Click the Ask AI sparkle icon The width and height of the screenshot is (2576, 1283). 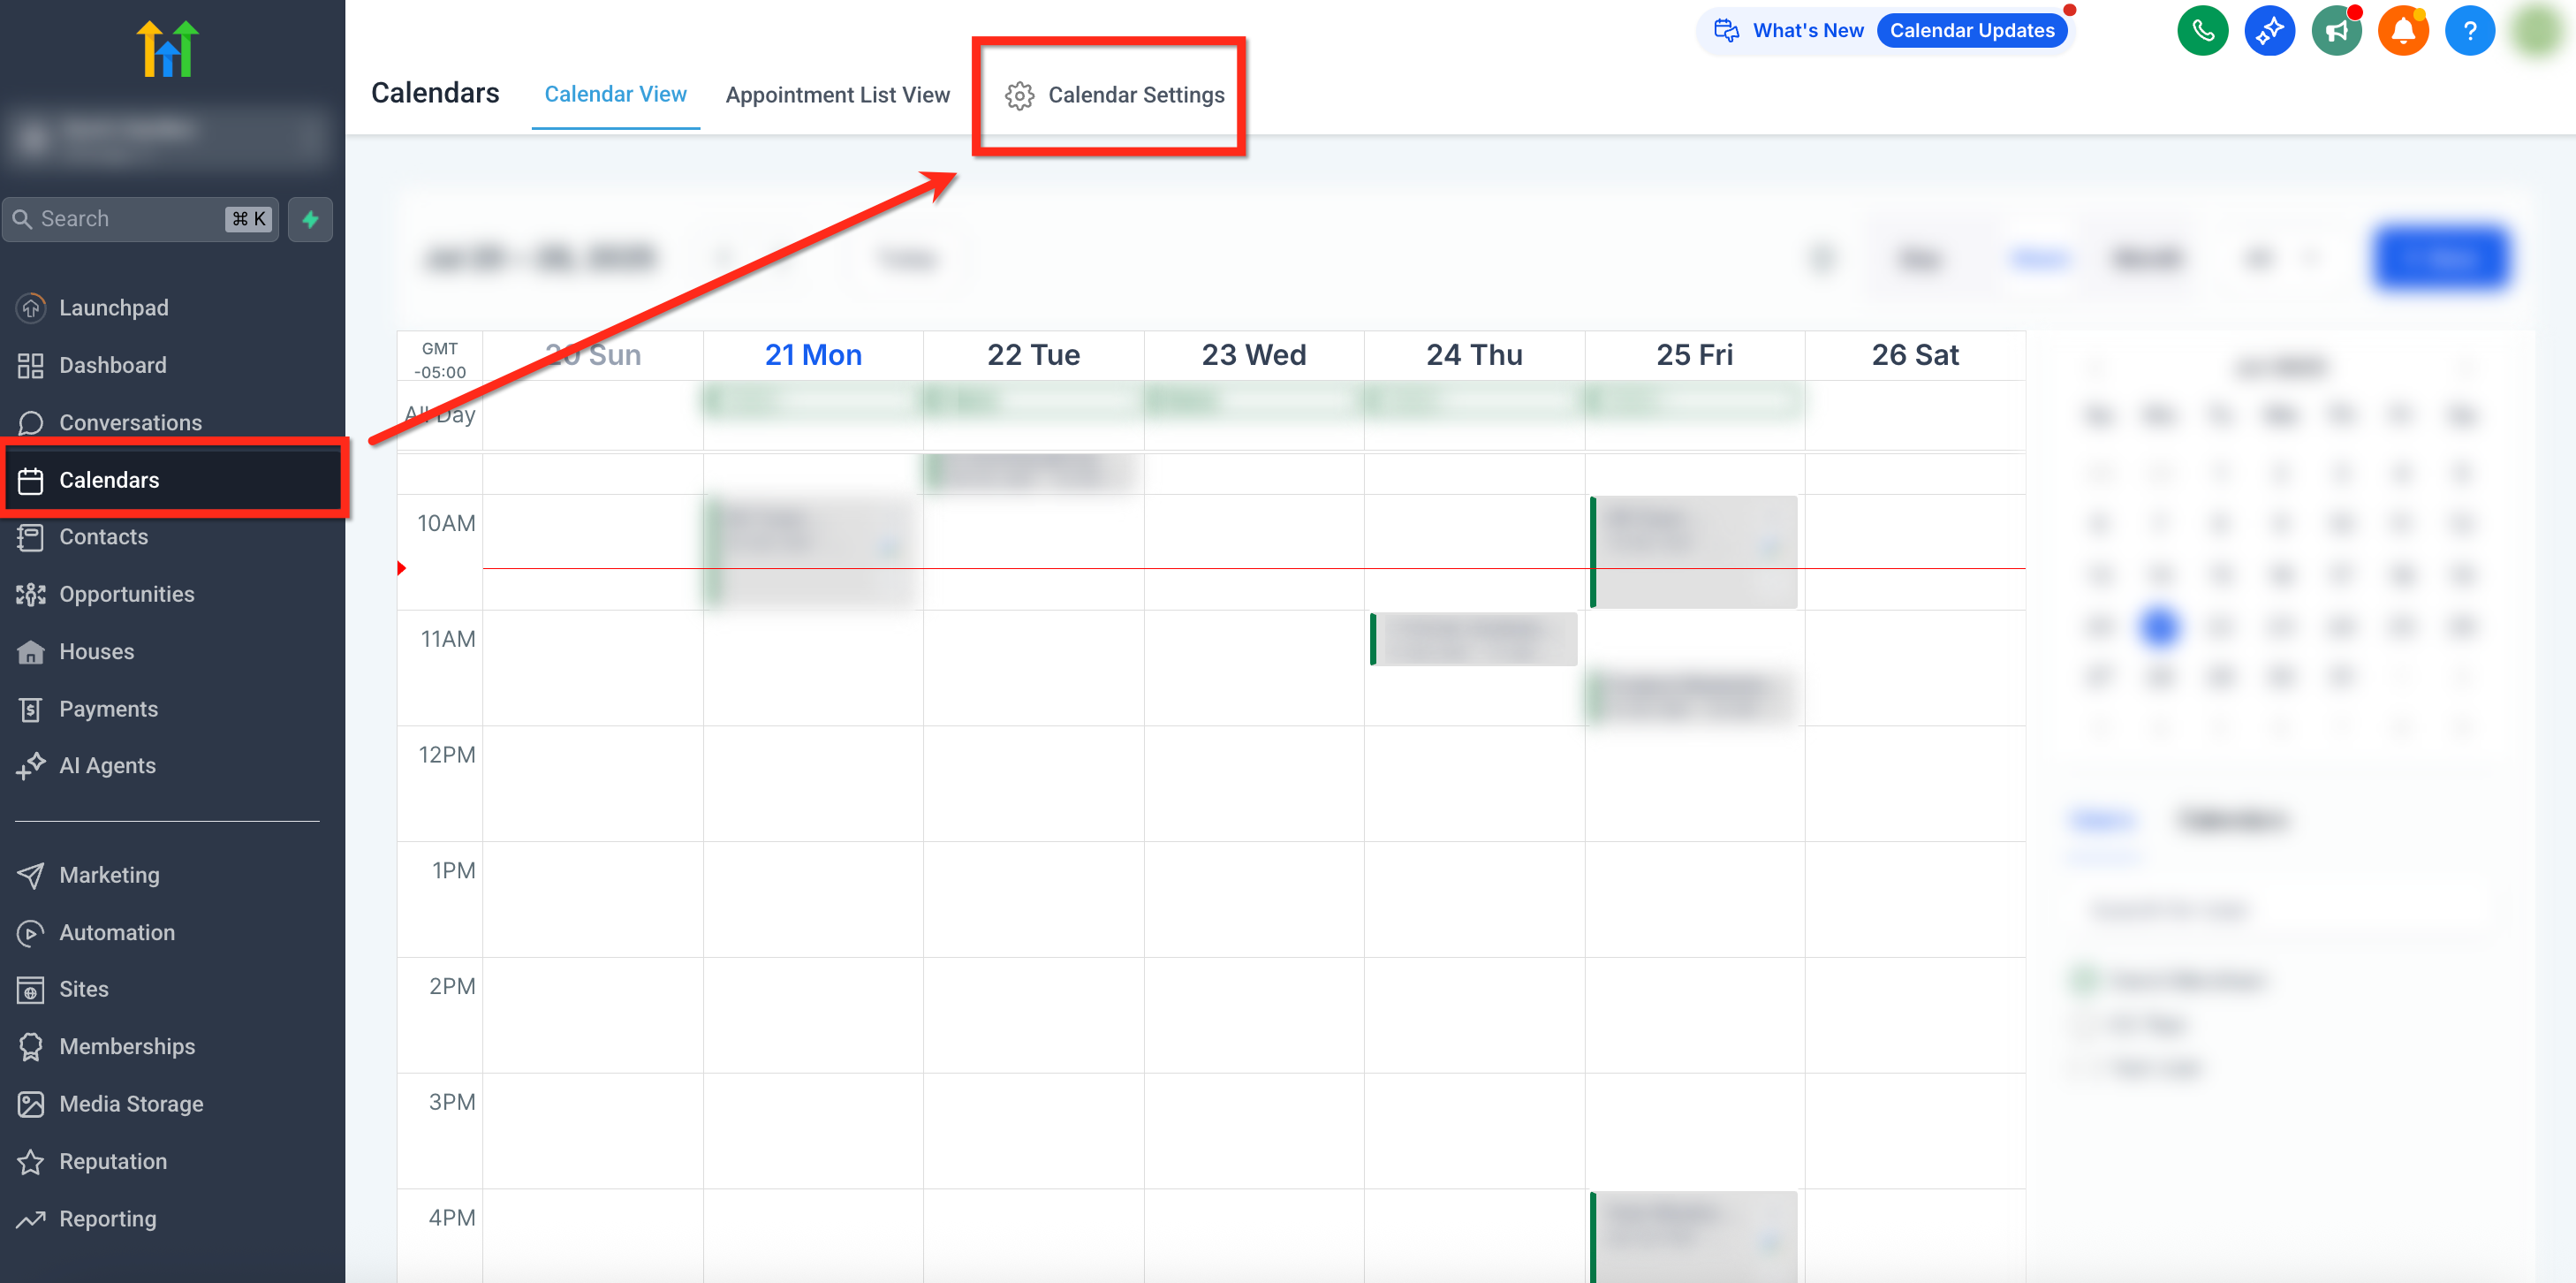click(2269, 31)
